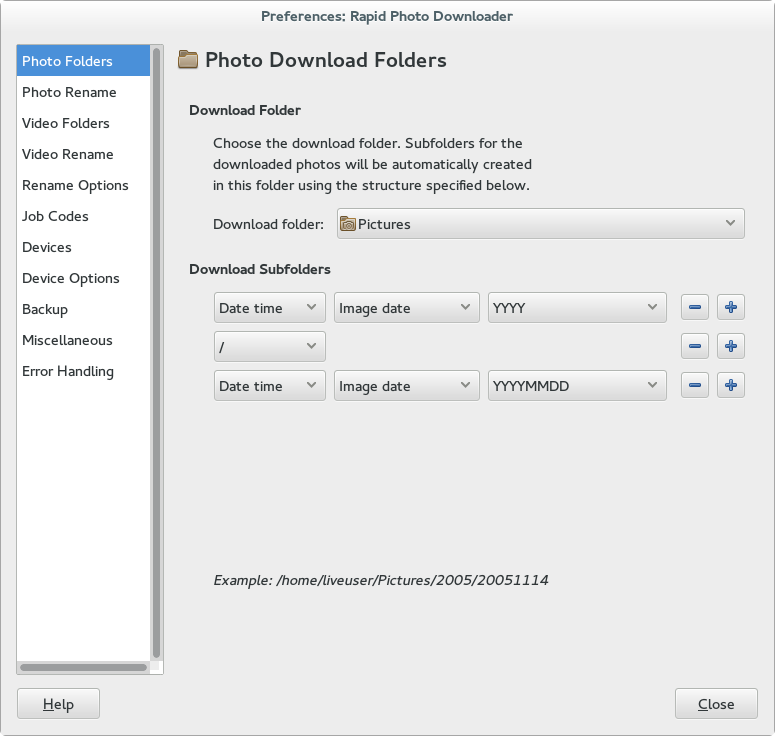Open the YYYY format dropdown

pos(577,307)
